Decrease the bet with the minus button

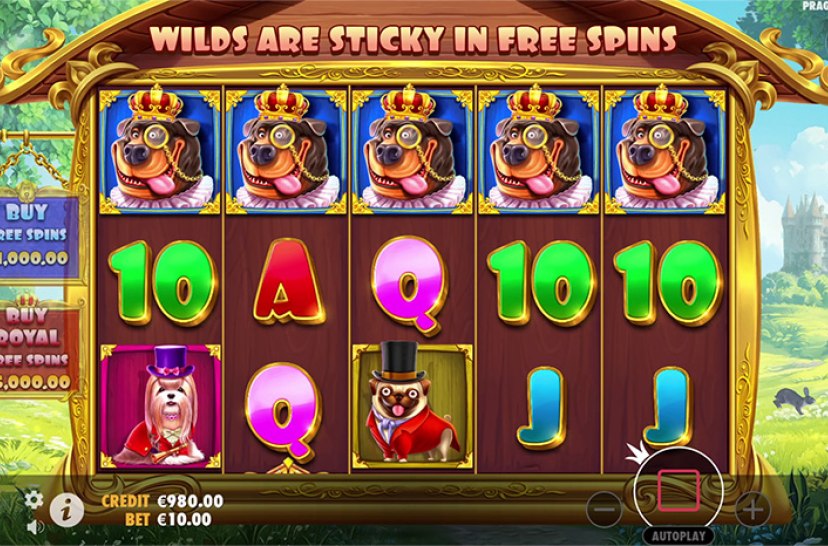click(x=604, y=510)
